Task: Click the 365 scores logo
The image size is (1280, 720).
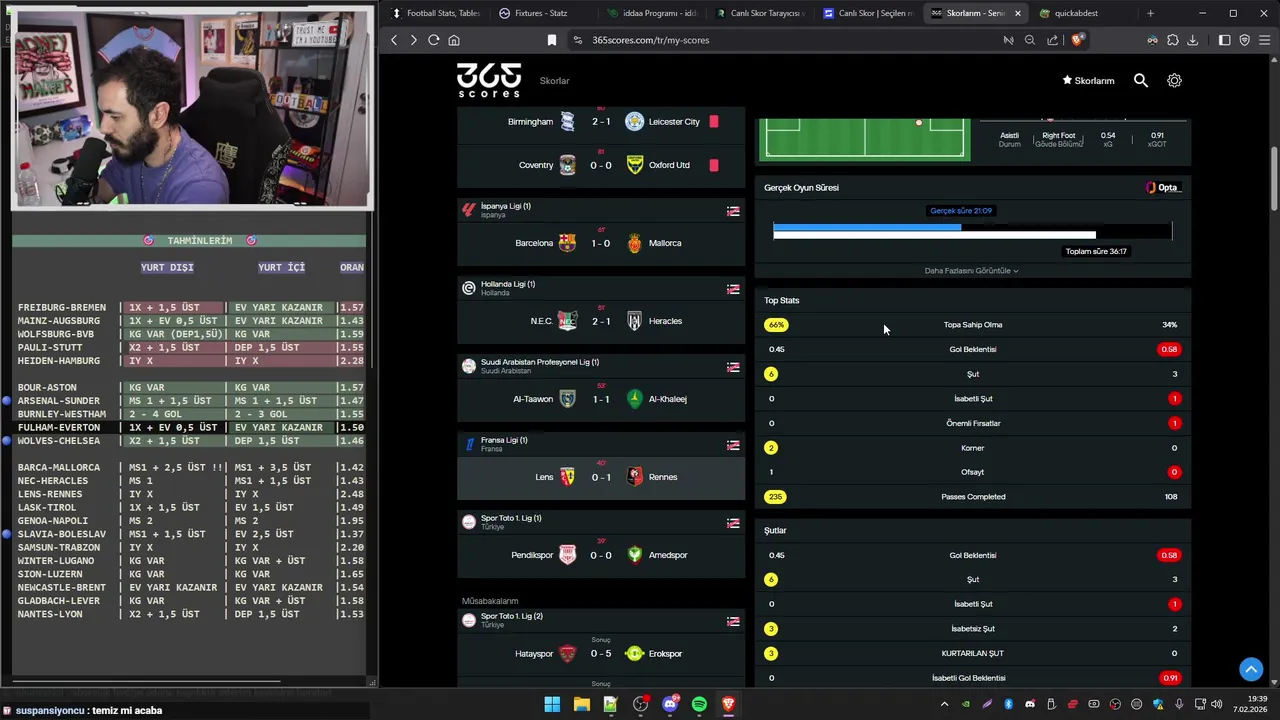Action: (489, 80)
